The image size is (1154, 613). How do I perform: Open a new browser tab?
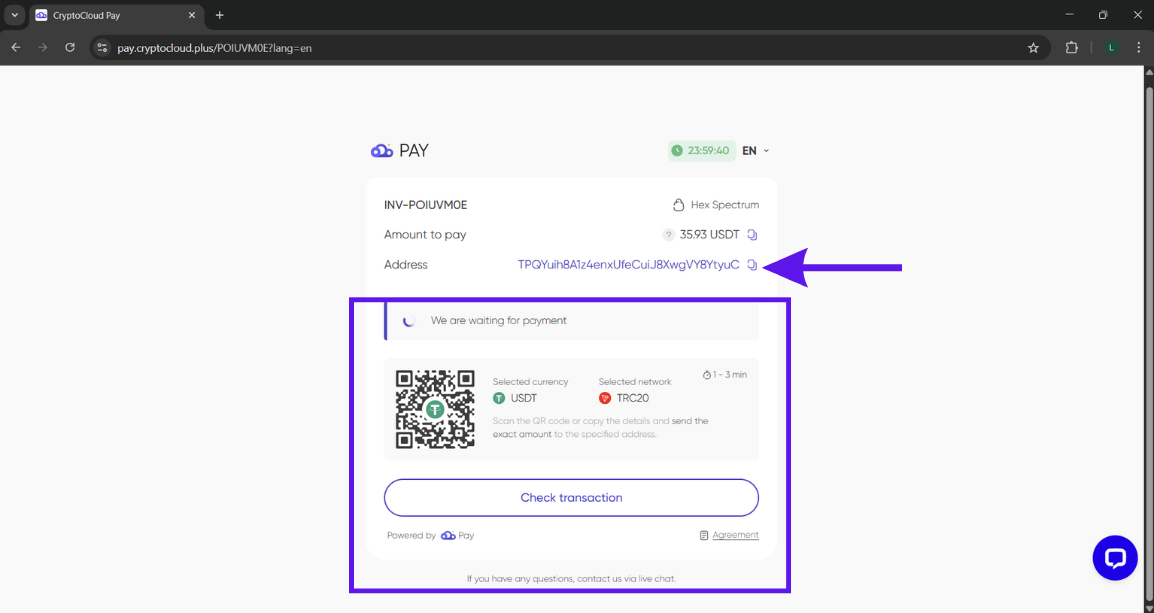click(220, 15)
